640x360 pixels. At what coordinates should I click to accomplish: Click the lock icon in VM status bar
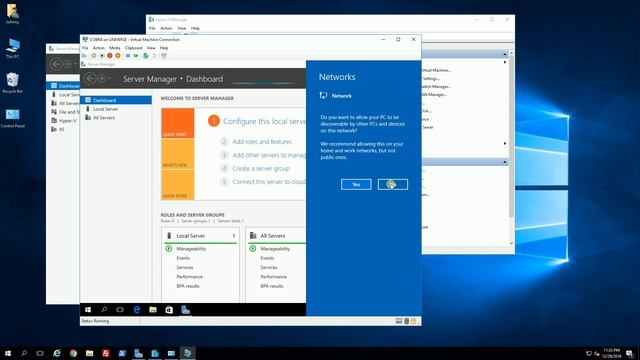(x=413, y=321)
